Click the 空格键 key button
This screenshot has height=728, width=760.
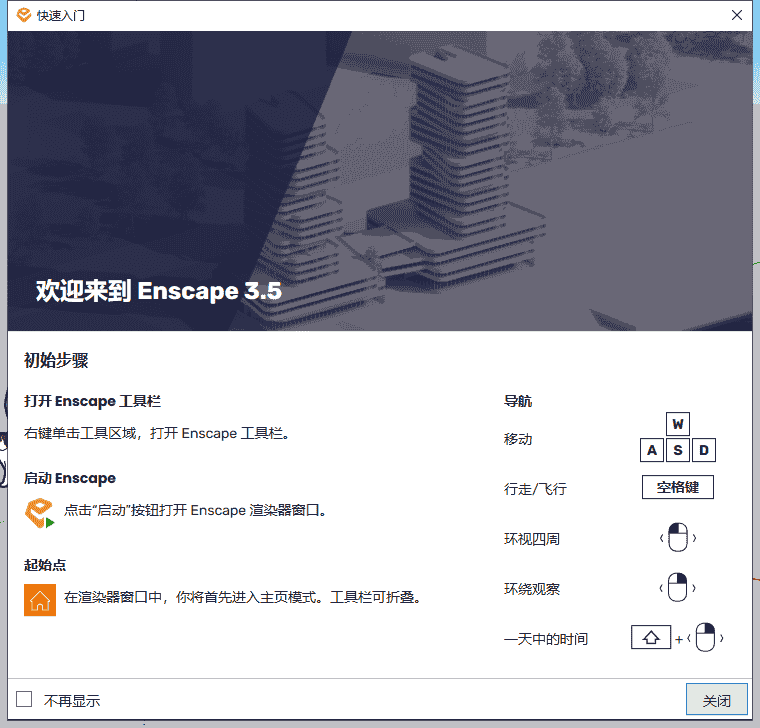[677, 488]
